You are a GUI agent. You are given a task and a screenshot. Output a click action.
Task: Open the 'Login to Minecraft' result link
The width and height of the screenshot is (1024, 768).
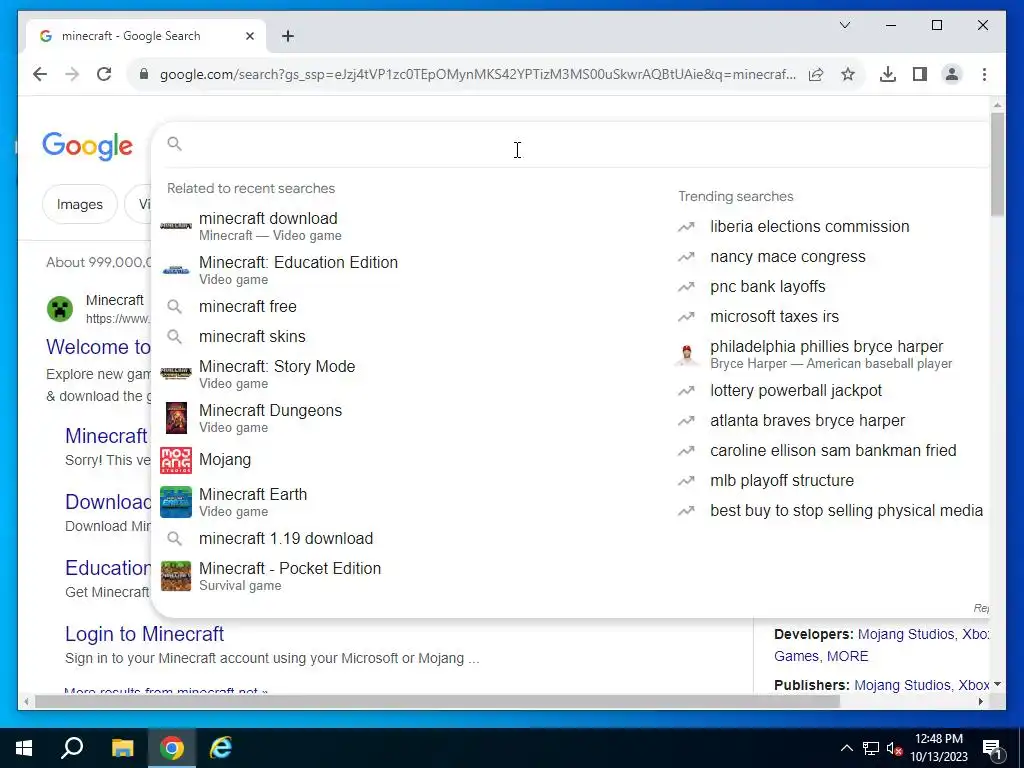click(x=144, y=634)
